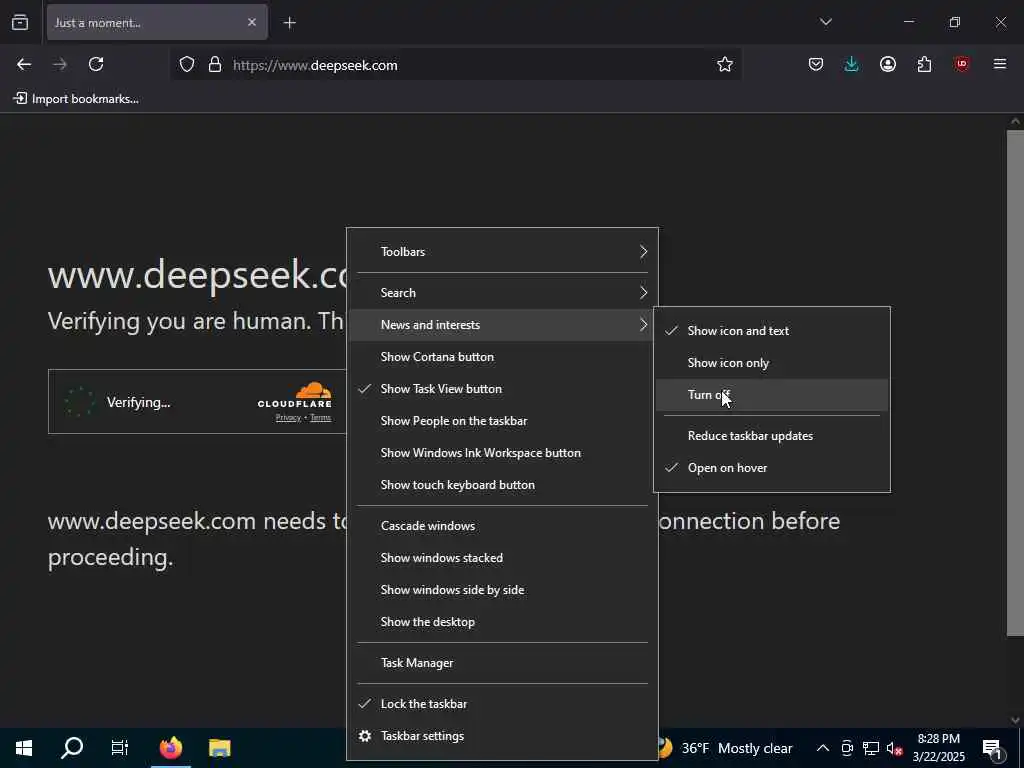
Task: Click the deepseek.com address bar
Action: [x=455, y=65]
